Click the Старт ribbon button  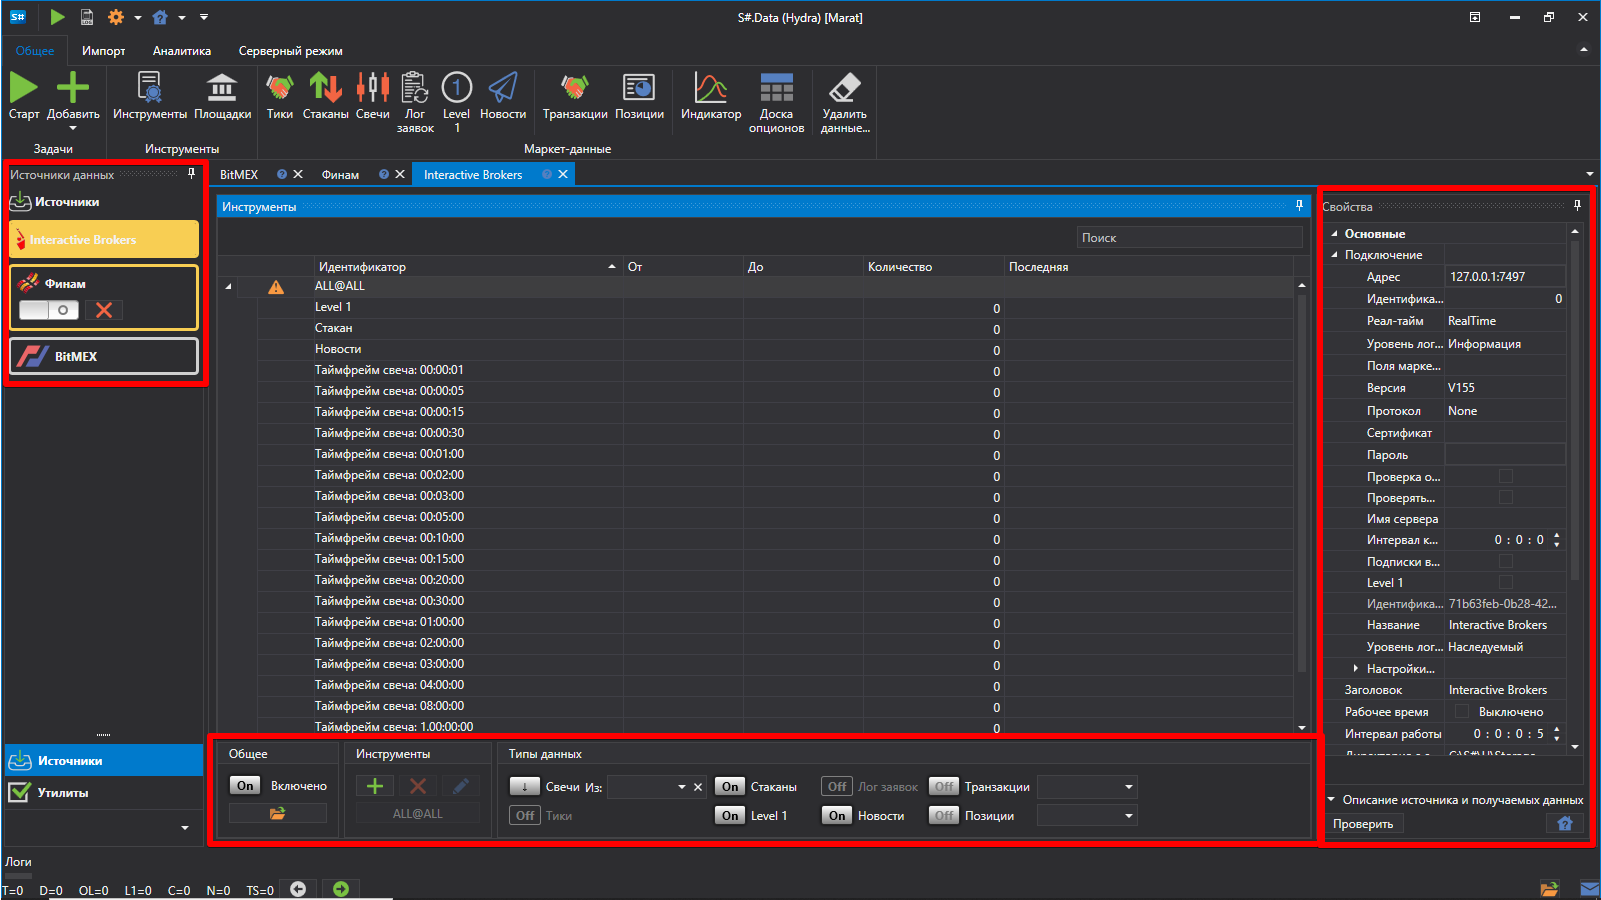pos(24,96)
